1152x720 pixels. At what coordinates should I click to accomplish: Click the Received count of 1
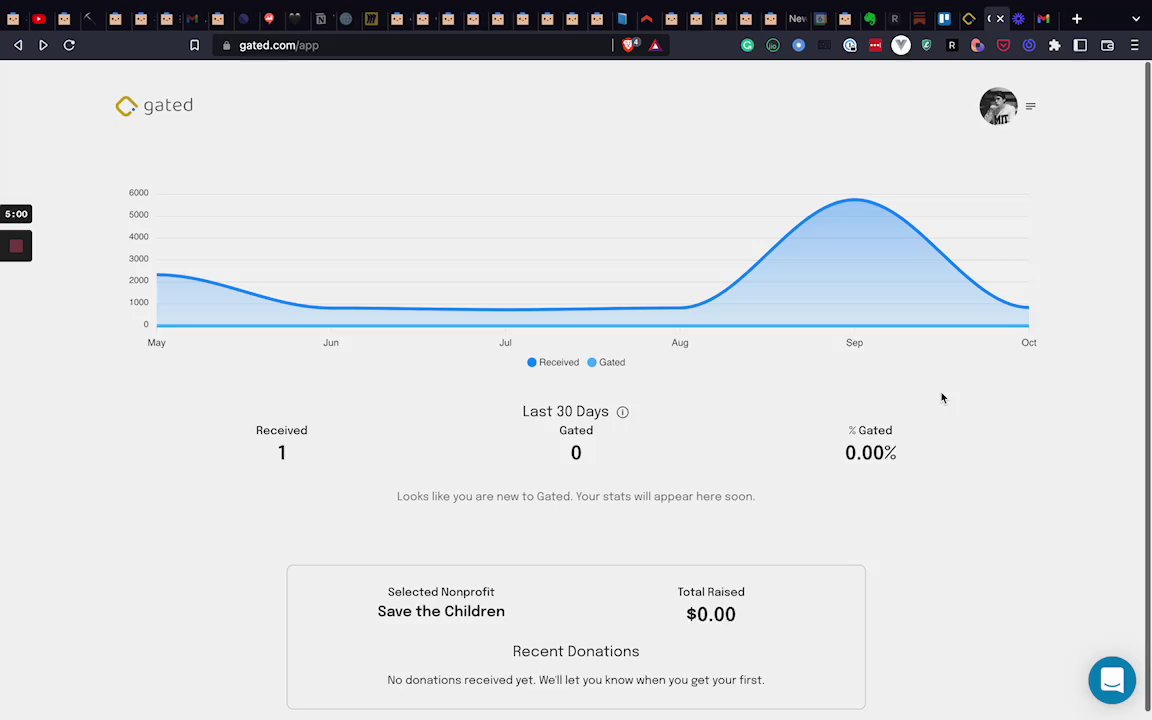[x=281, y=453]
